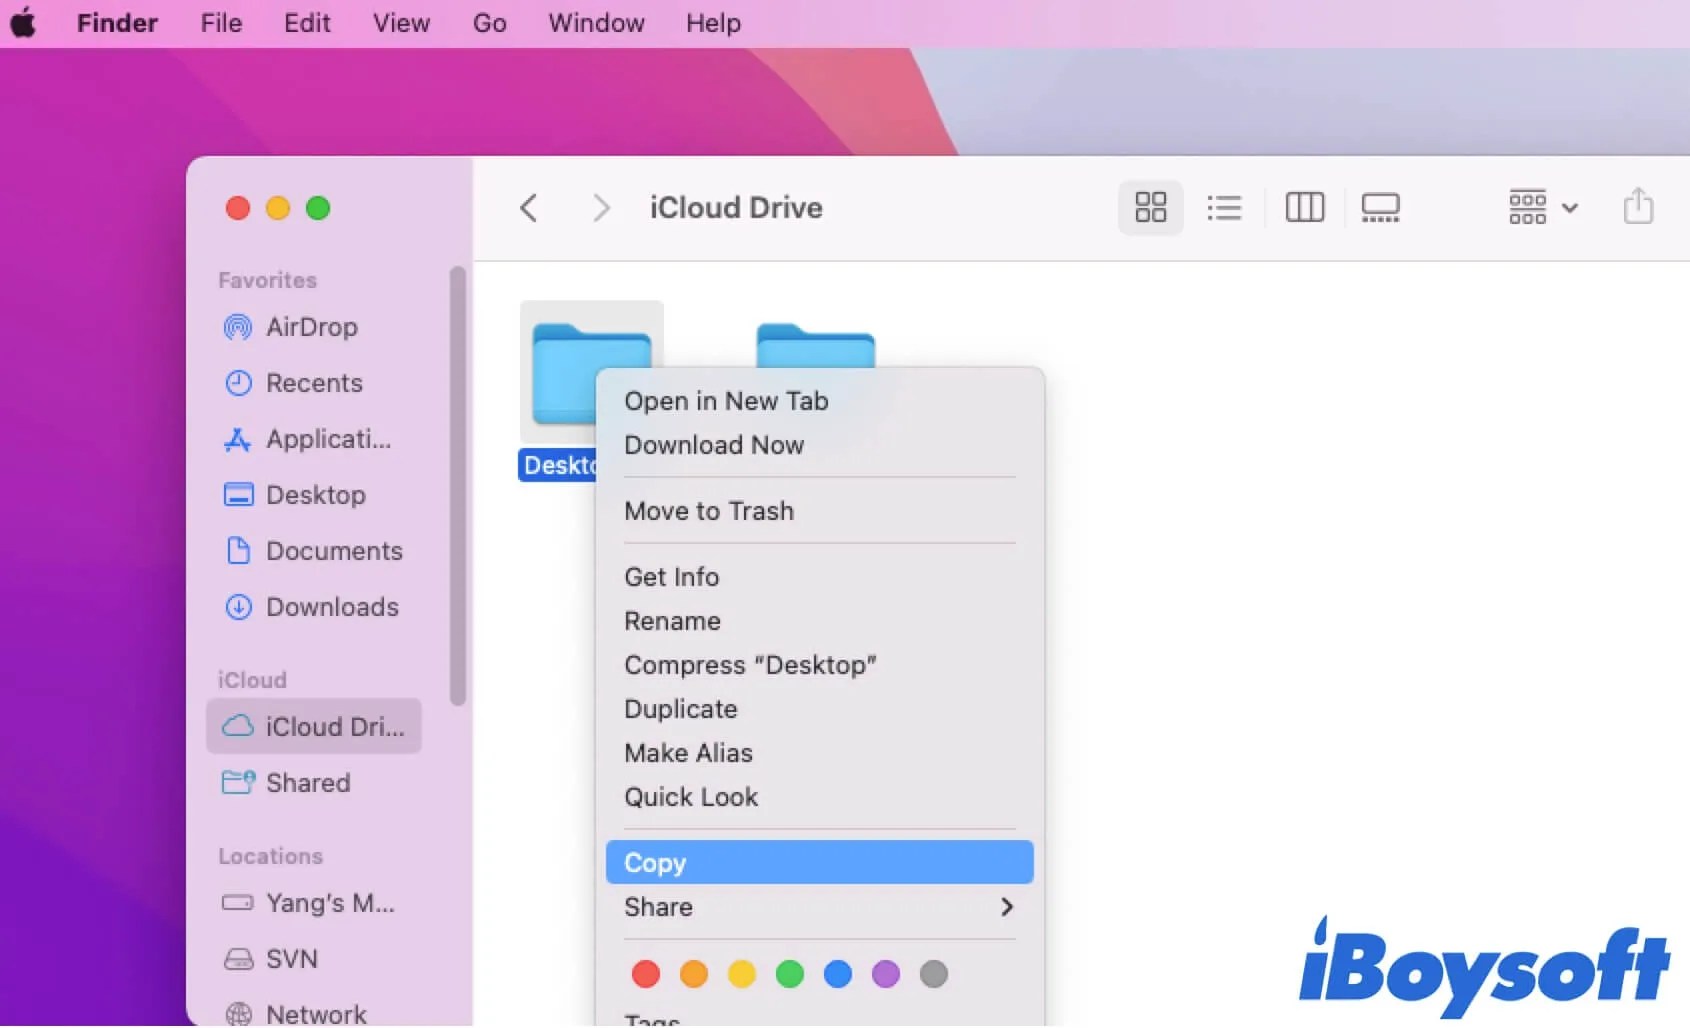Open the Apple menu
The width and height of the screenshot is (1690, 1028).
23,22
